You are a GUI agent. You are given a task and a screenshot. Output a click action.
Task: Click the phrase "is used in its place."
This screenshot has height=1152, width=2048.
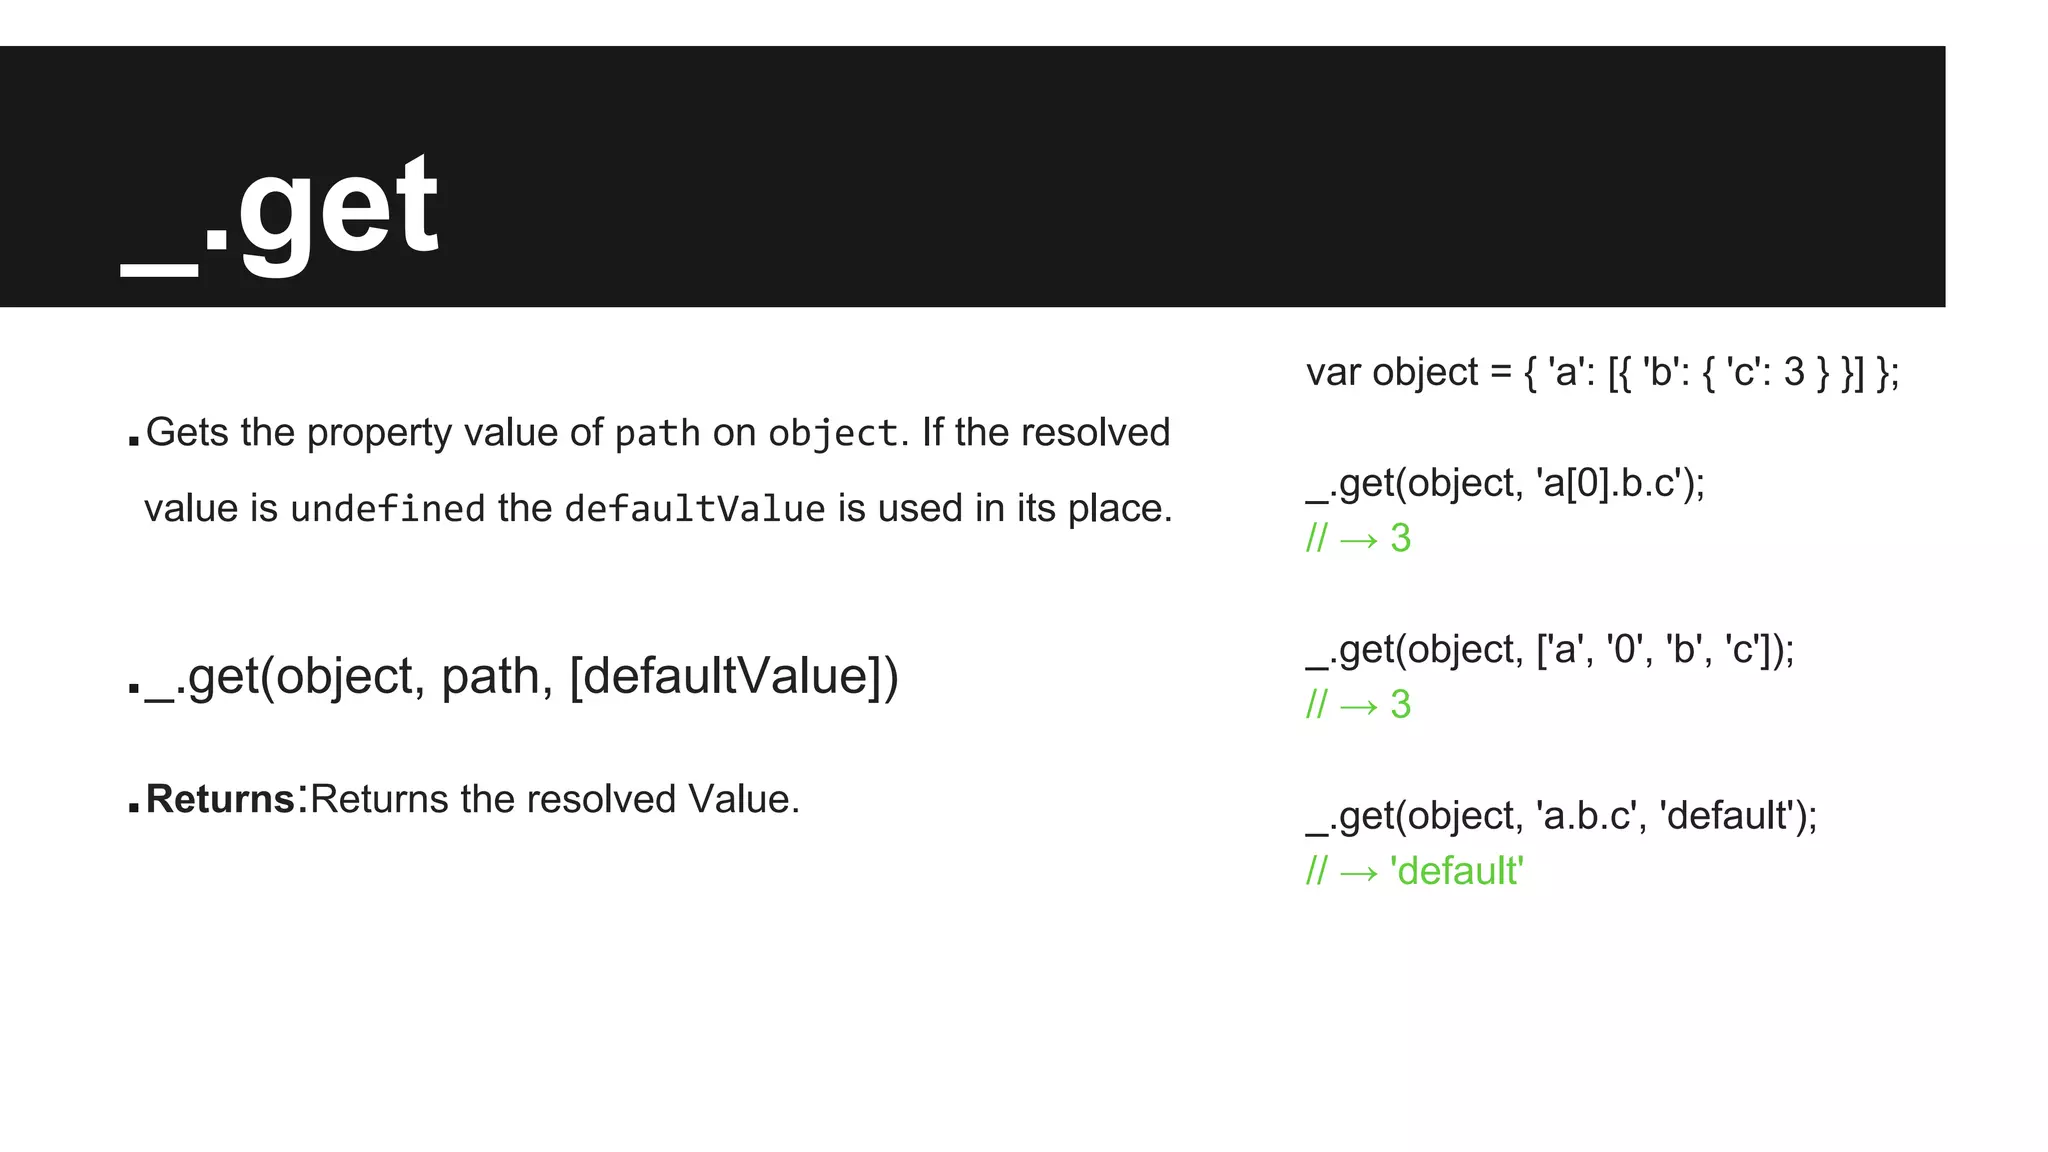1005,509
